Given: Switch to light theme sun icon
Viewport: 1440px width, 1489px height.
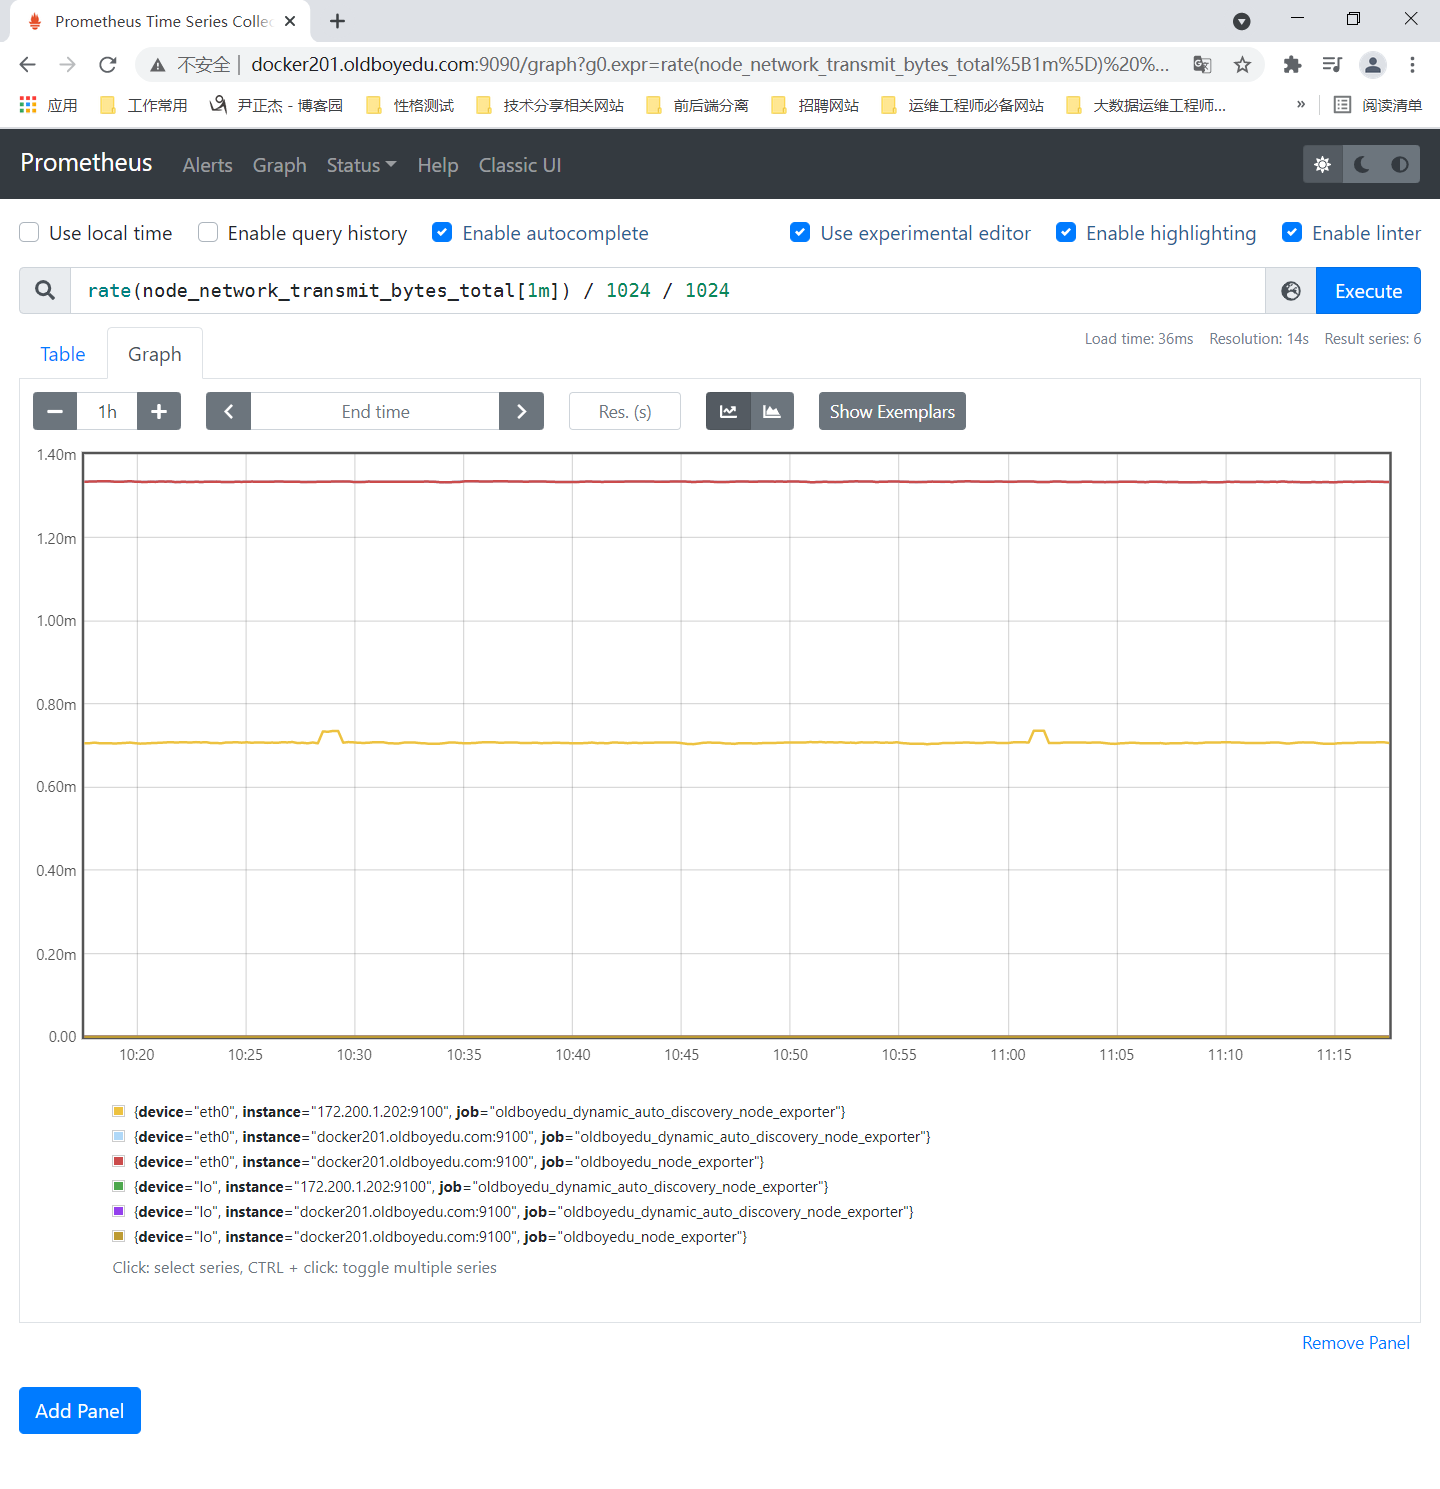Looking at the screenshot, I should click(1322, 165).
